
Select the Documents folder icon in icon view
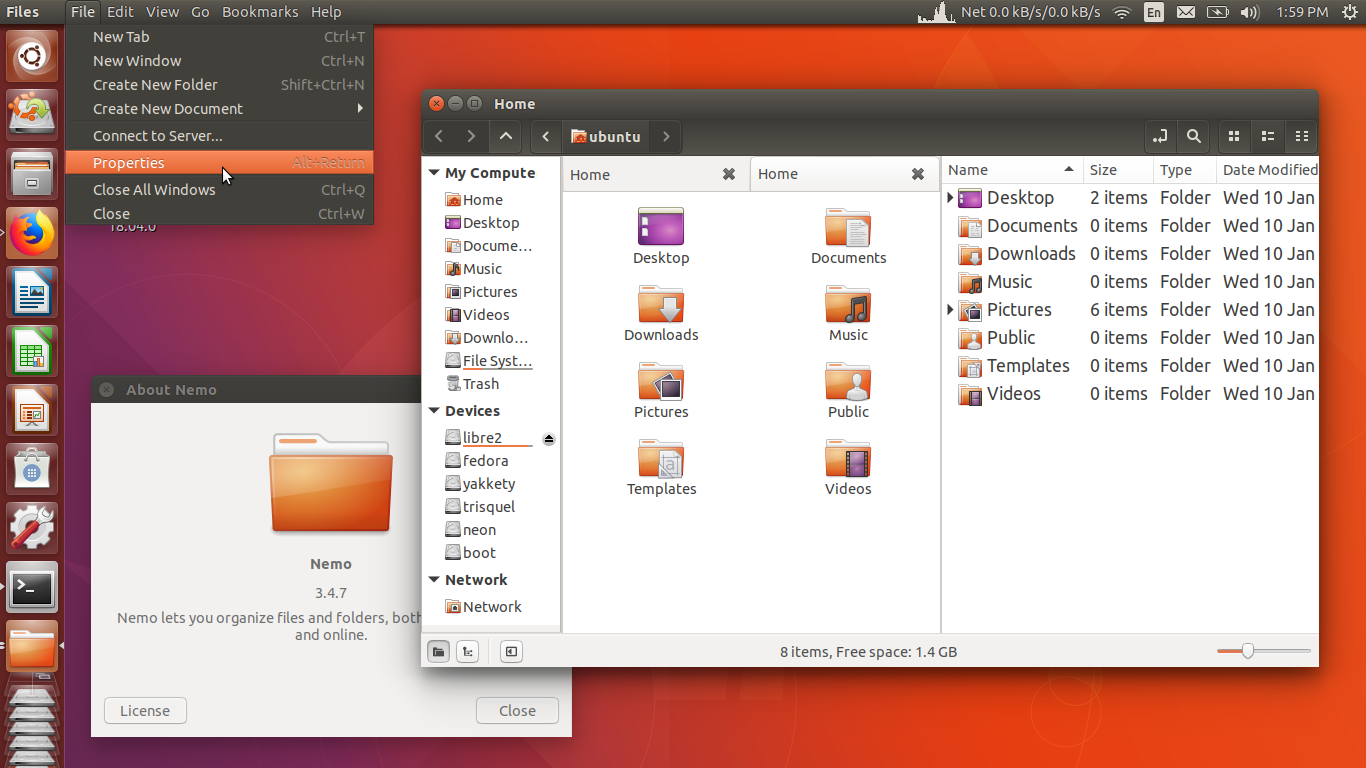tap(848, 237)
